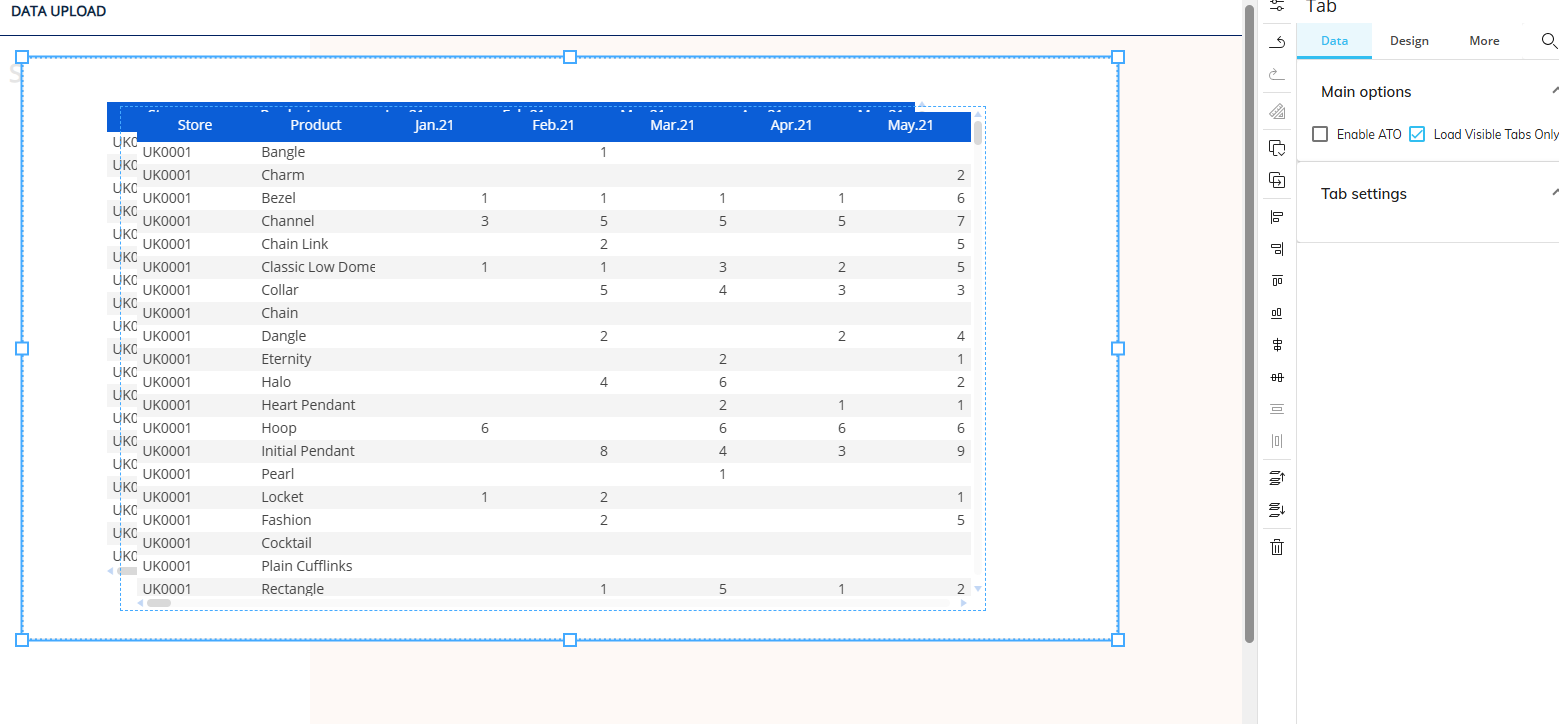Click the table's horizontal scrollbar thumb
Image resolution: width=1559 pixels, height=724 pixels.
click(x=159, y=603)
